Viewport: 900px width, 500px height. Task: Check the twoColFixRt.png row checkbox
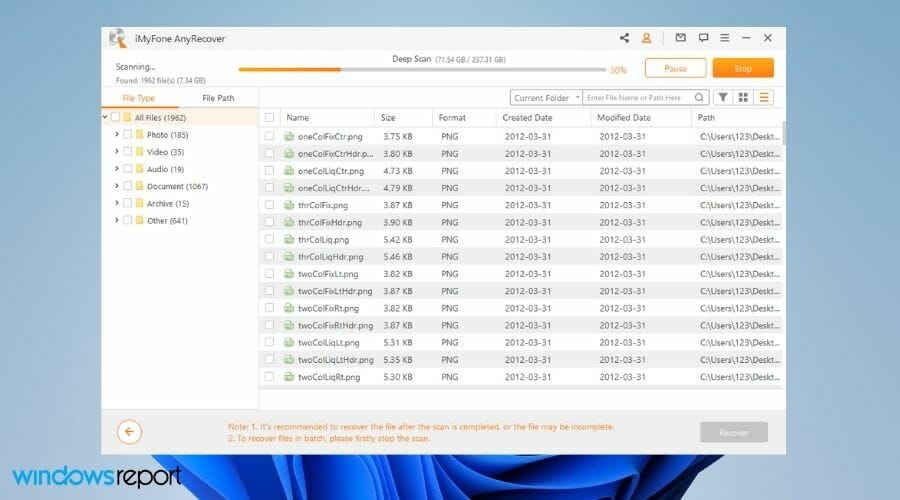pos(269,308)
